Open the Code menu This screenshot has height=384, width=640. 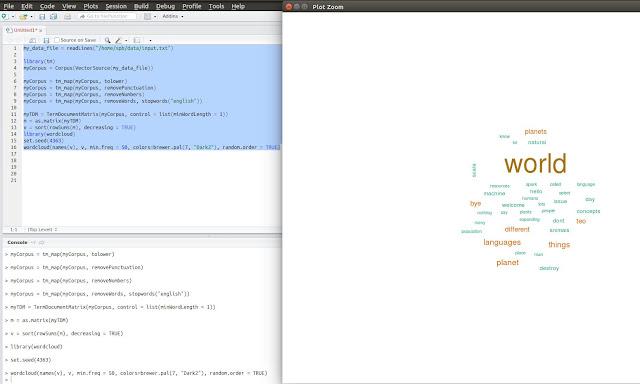47,6
